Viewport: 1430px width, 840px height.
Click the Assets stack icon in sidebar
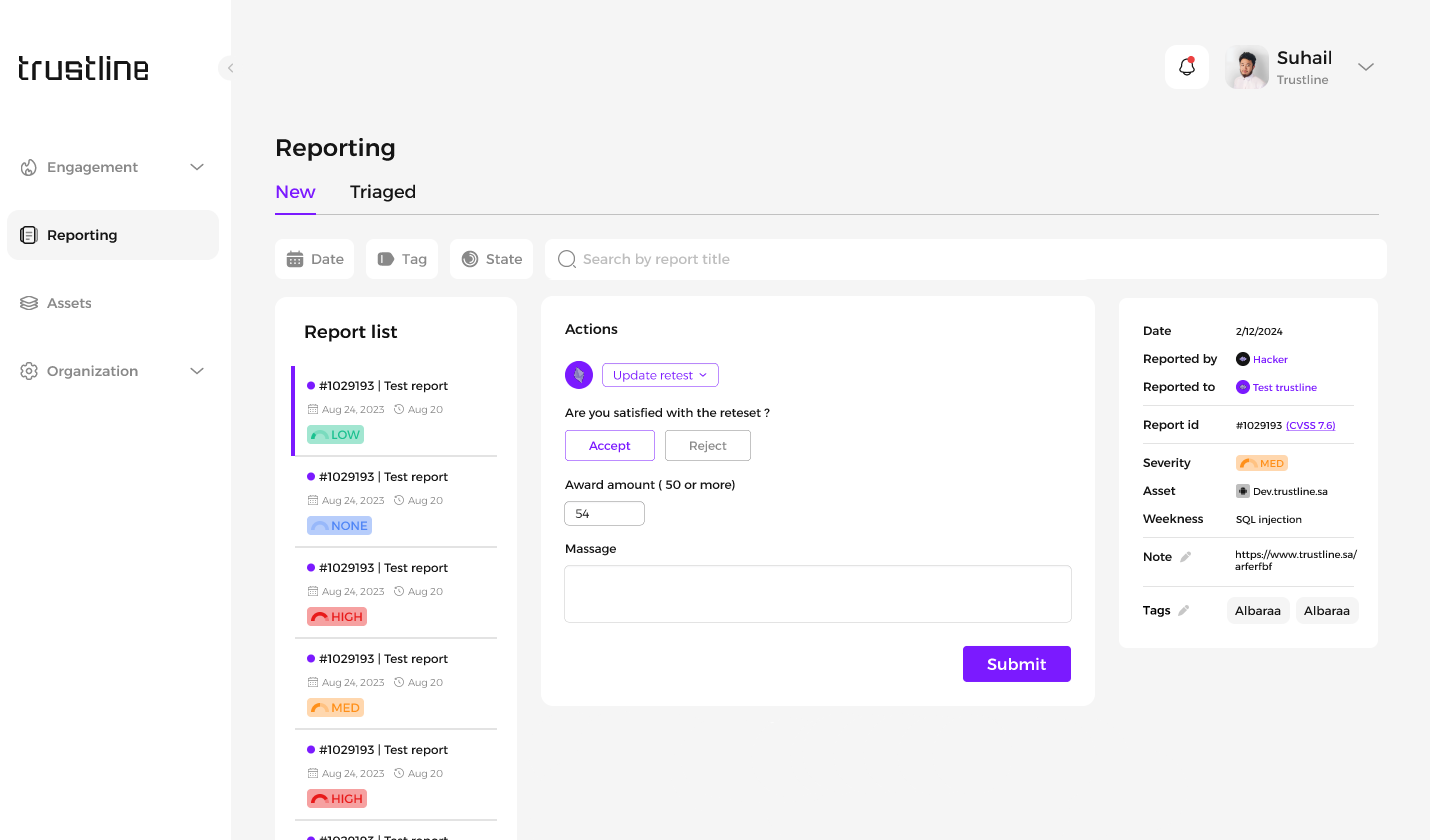(29, 303)
